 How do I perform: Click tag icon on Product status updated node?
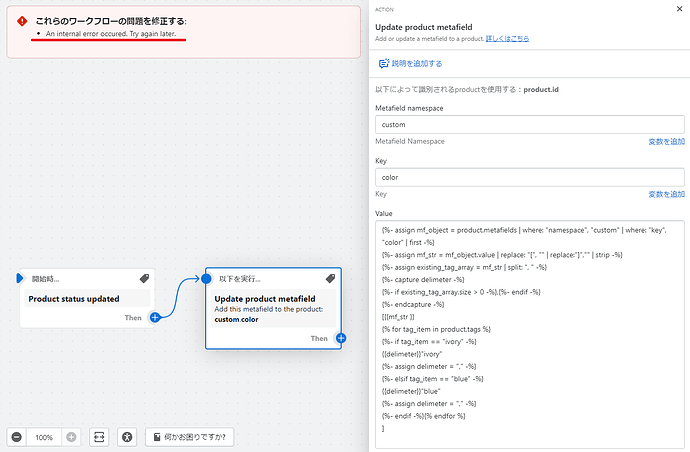(x=145, y=279)
